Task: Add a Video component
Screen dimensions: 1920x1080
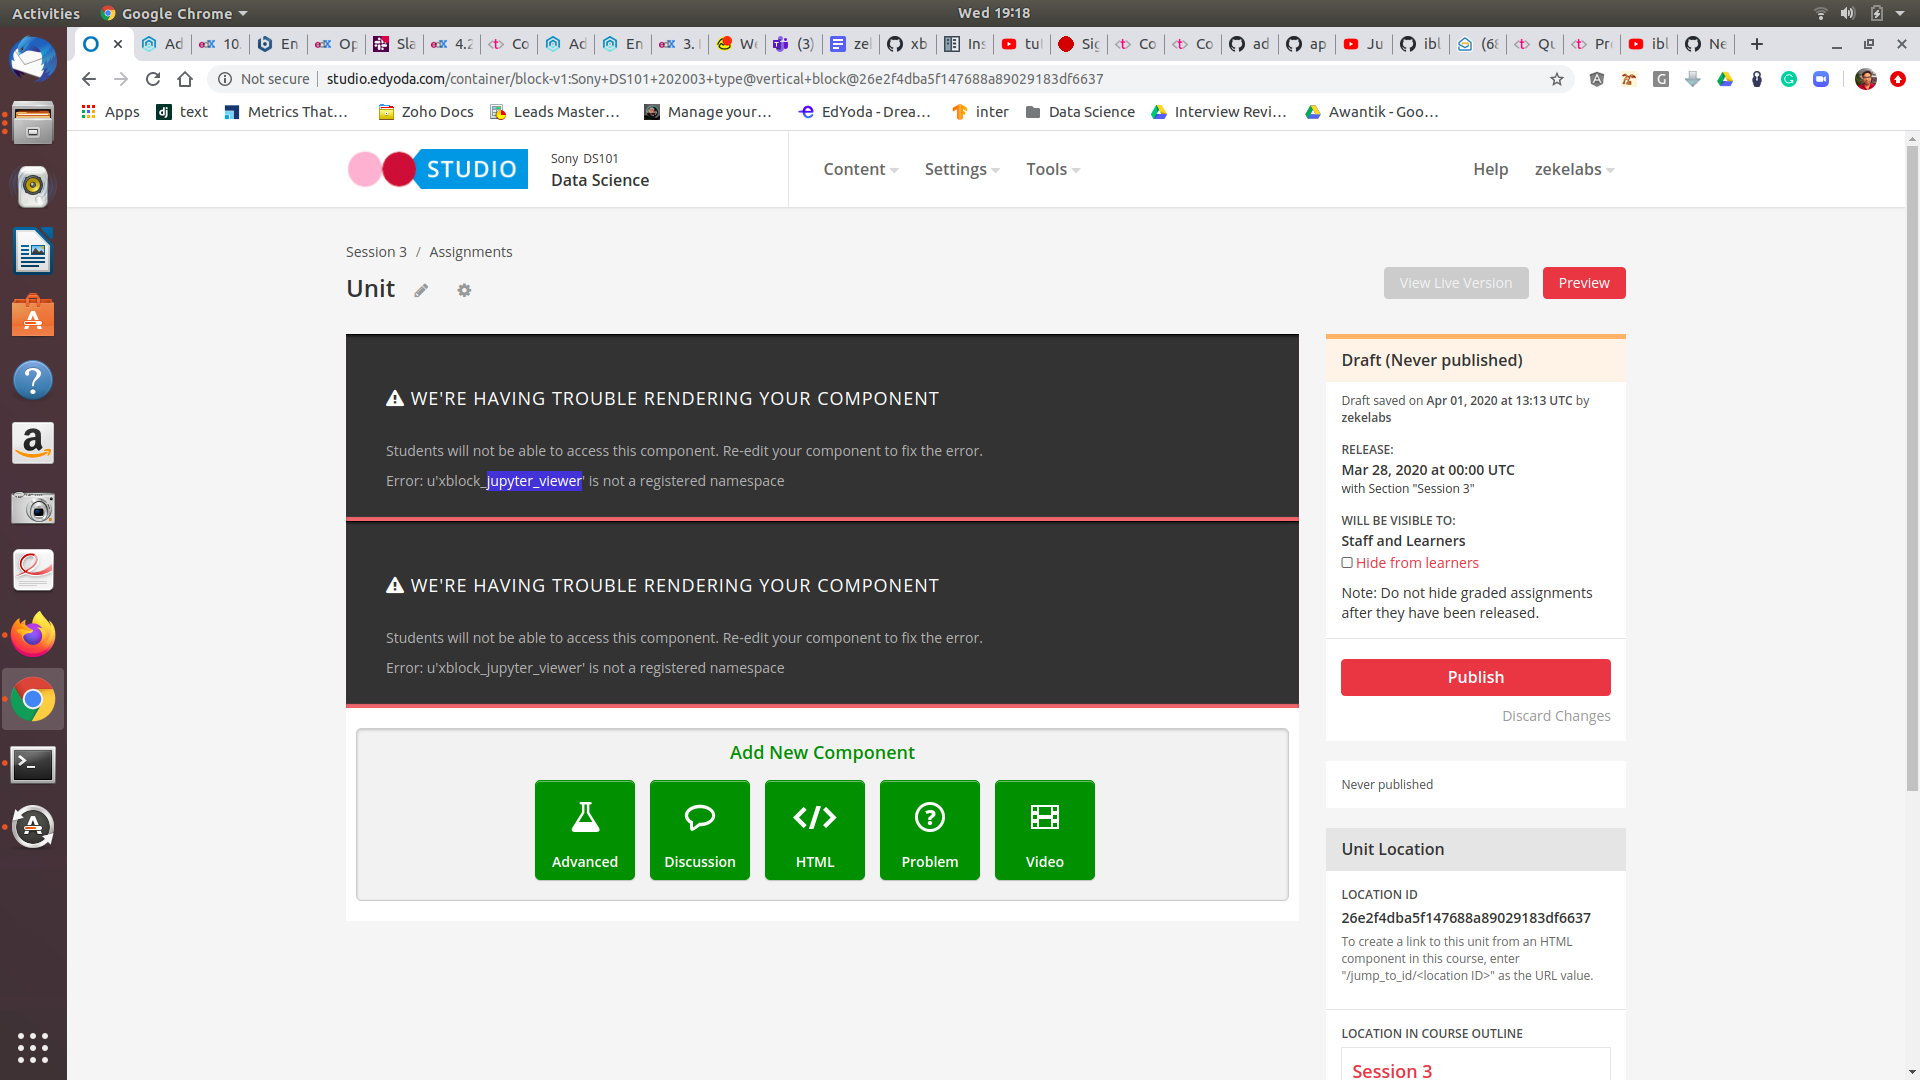Action: (x=1044, y=829)
